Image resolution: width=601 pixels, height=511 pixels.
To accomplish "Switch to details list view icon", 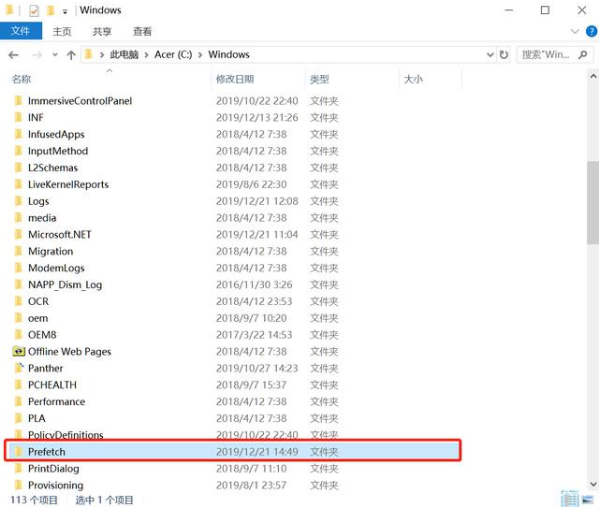I will (570, 499).
